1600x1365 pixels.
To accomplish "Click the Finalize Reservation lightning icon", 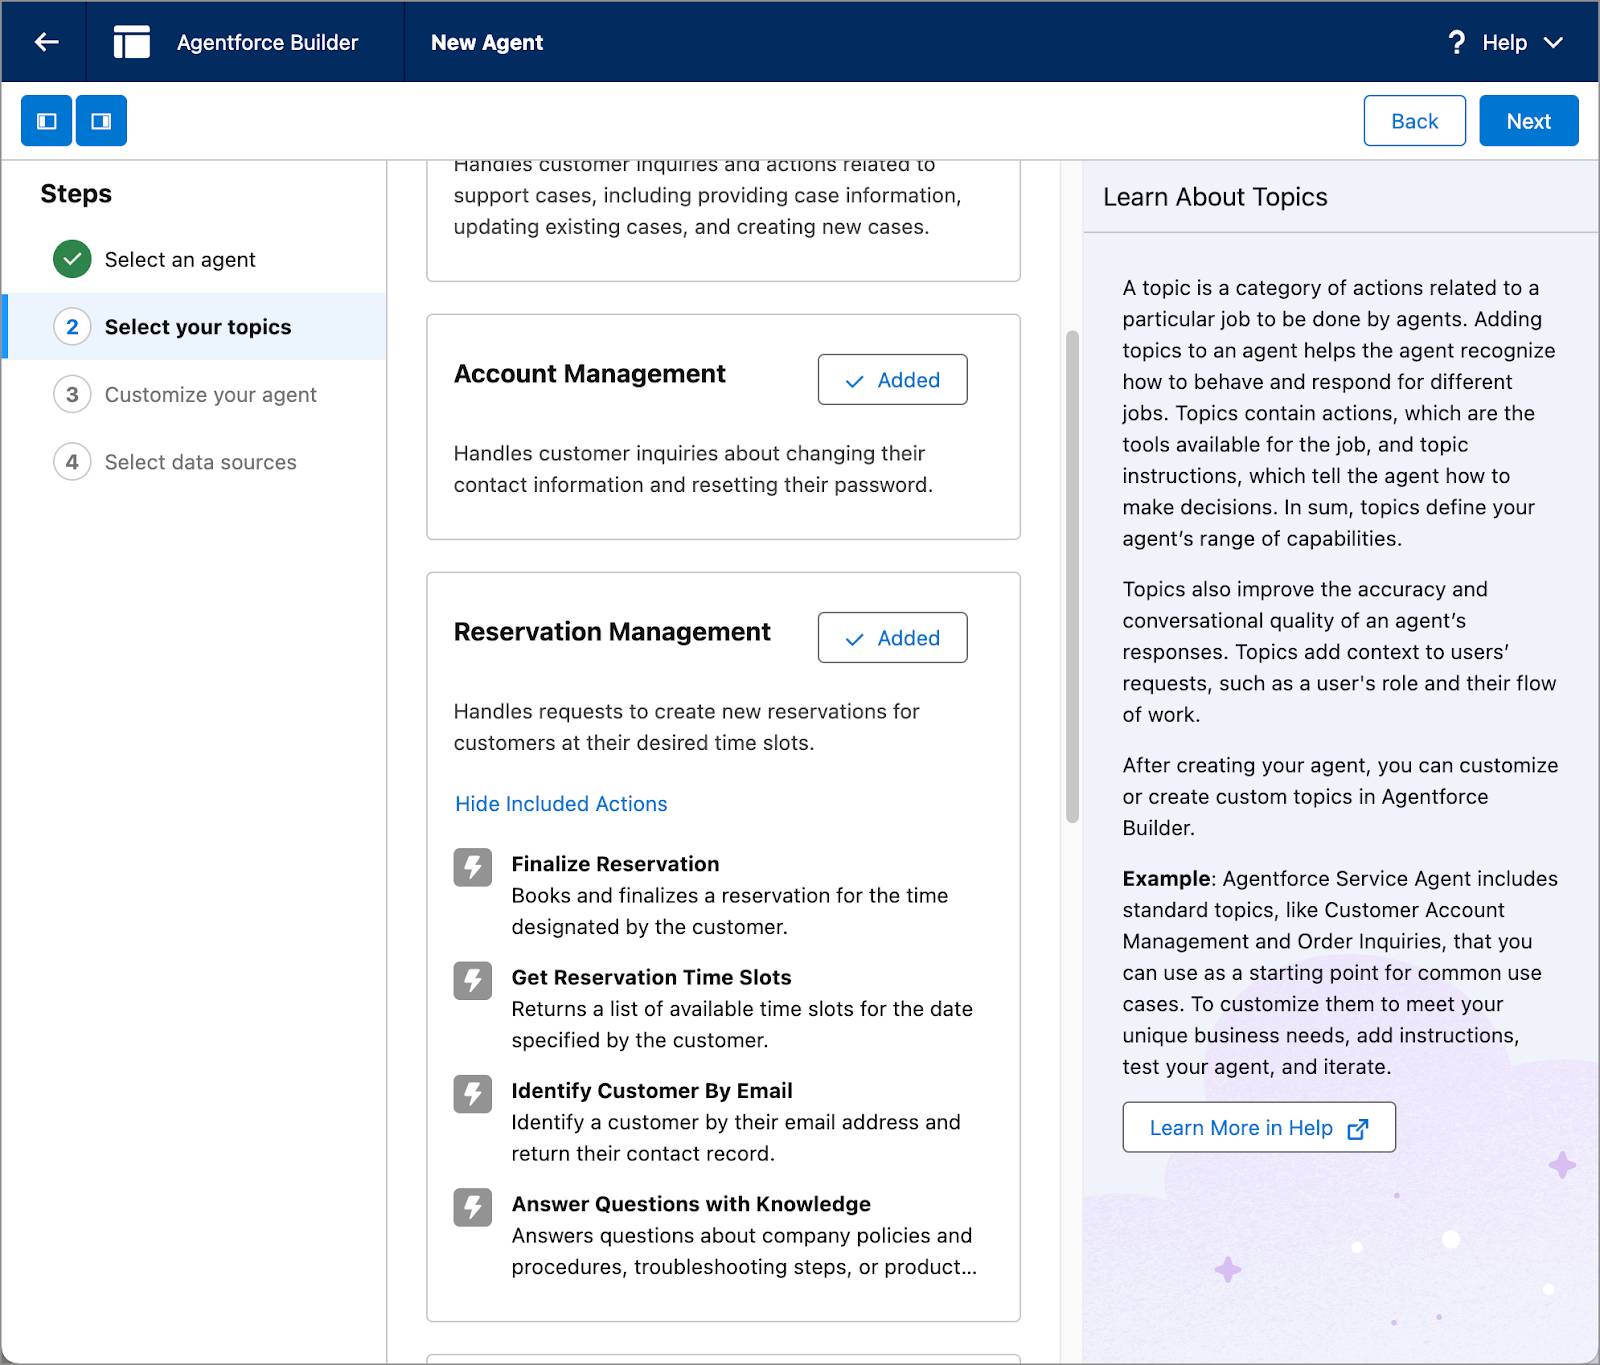I will (x=473, y=867).
